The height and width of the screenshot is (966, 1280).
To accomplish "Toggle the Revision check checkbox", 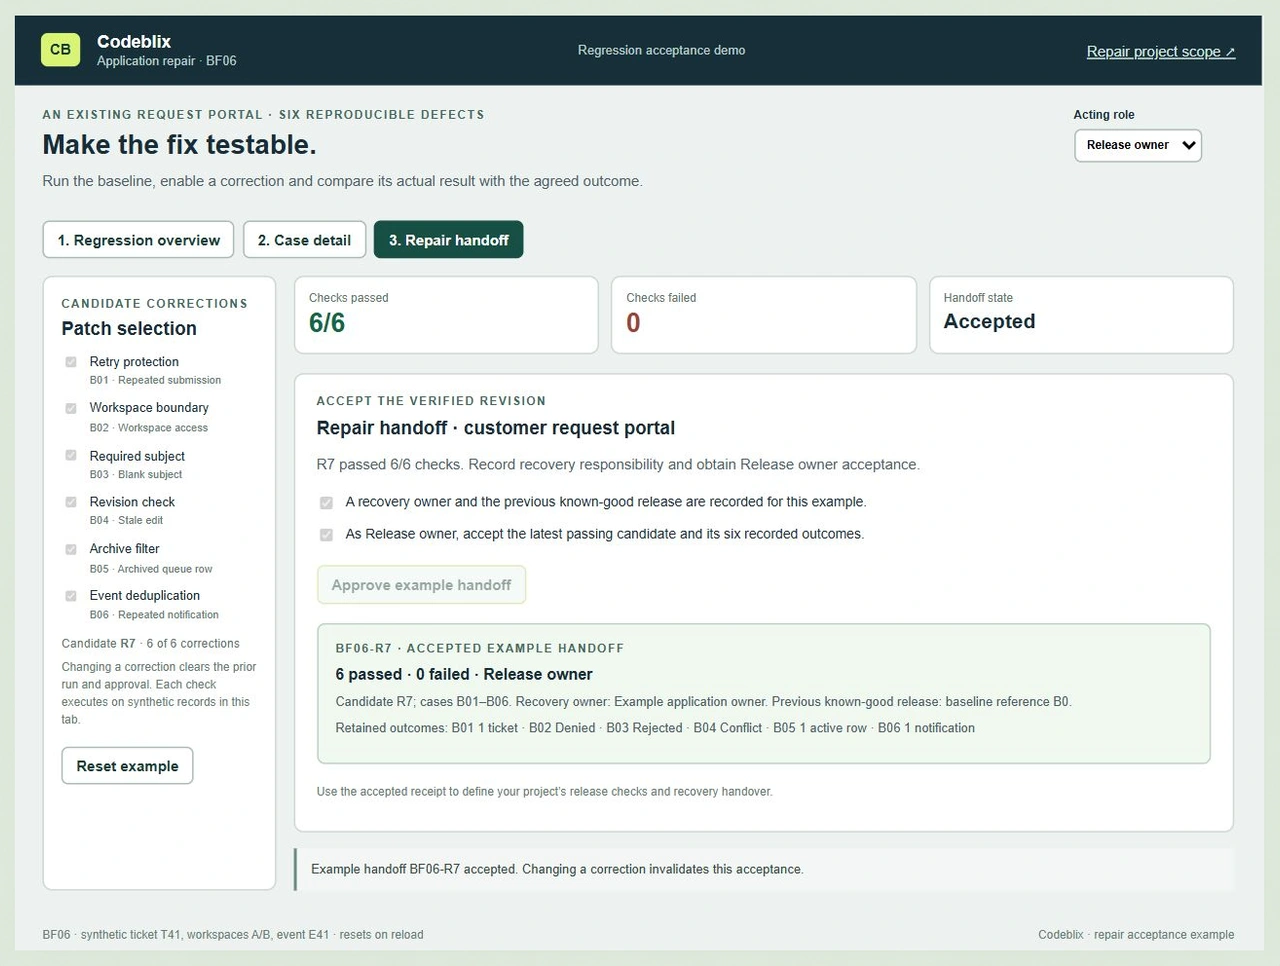I will (x=71, y=502).
